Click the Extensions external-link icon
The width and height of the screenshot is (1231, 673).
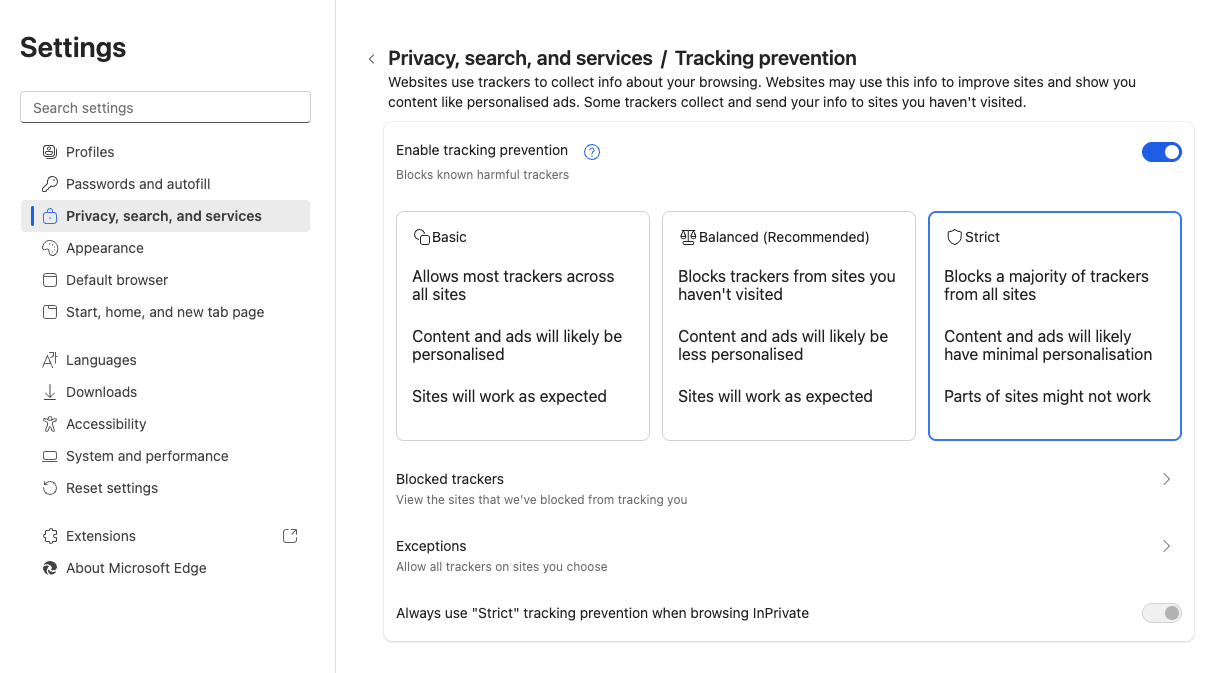coord(290,536)
